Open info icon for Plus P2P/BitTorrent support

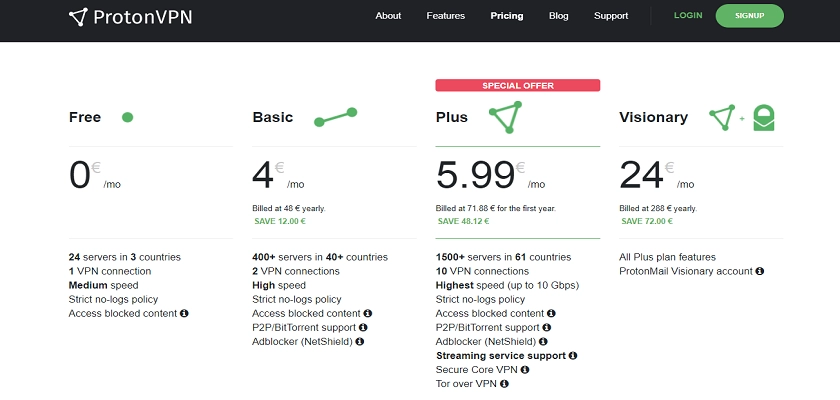click(546, 327)
